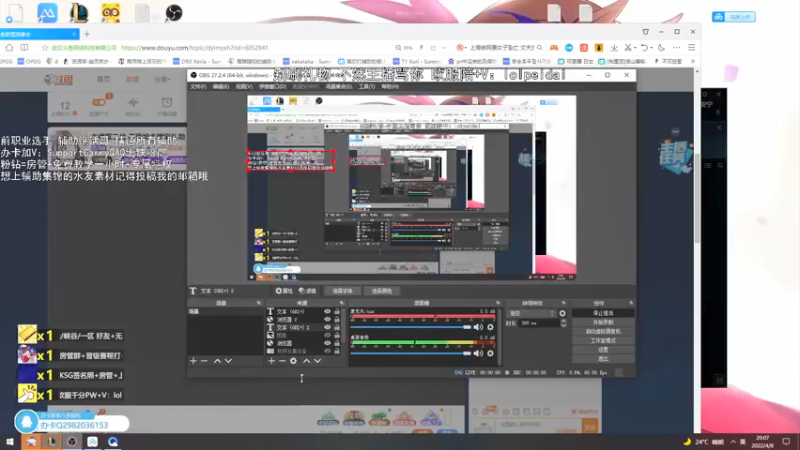Image resolution: width=800 pixels, height=450 pixels.
Task: Open the undo closed-tab dropdown arrow
Action: coord(652,47)
